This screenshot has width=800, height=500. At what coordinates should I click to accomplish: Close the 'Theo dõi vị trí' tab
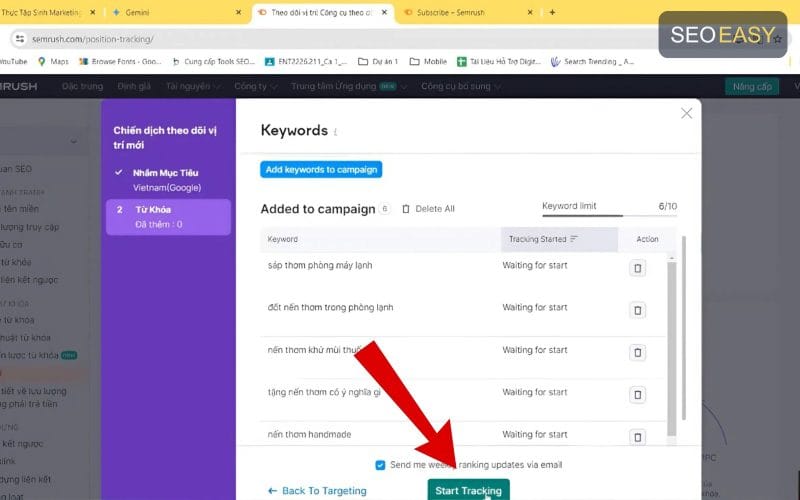click(x=384, y=12)
